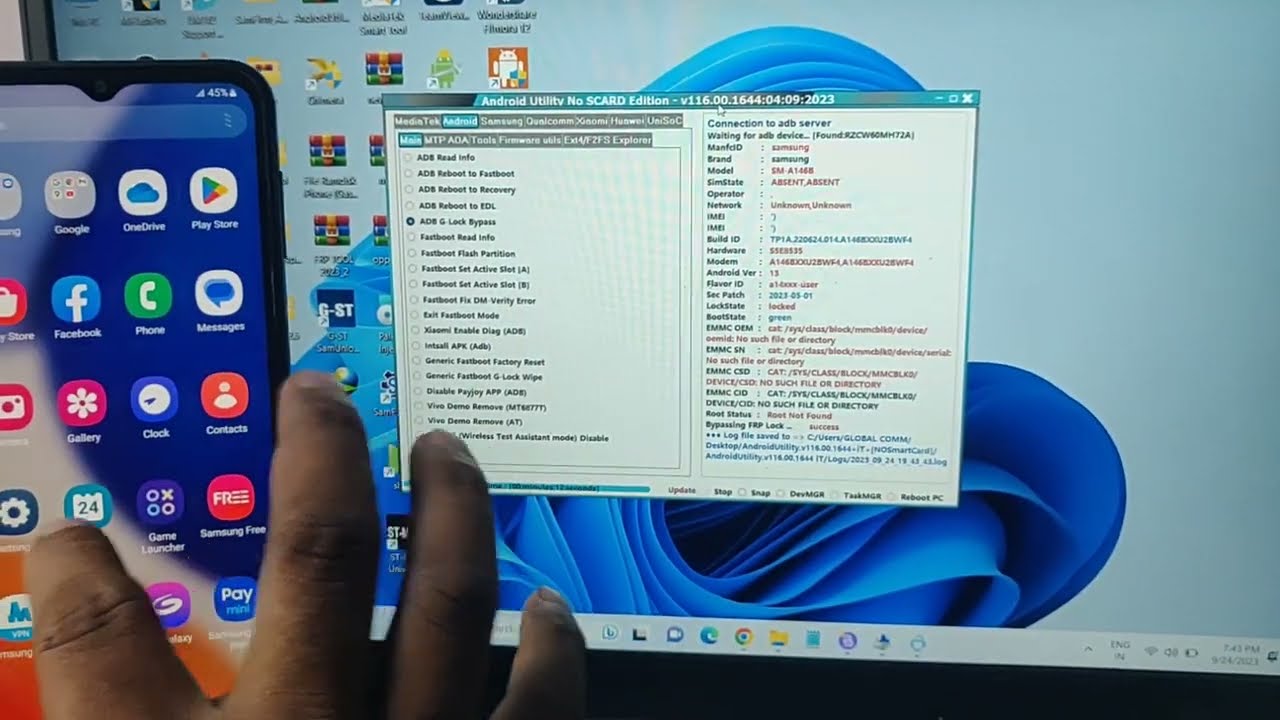The width and height of the screenshot is (1280, 720).
Task: Switch to the MediaTek tab
Action: [416, 121]
